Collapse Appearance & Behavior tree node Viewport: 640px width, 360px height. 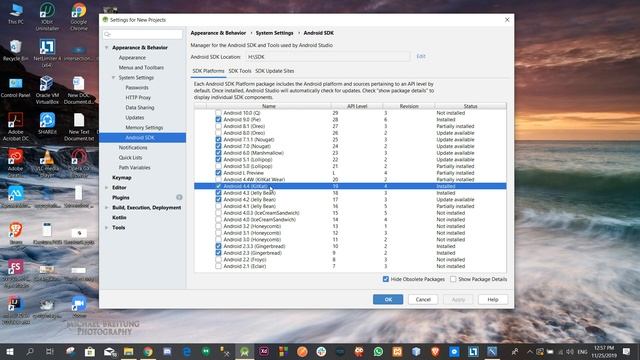[107, 48]
